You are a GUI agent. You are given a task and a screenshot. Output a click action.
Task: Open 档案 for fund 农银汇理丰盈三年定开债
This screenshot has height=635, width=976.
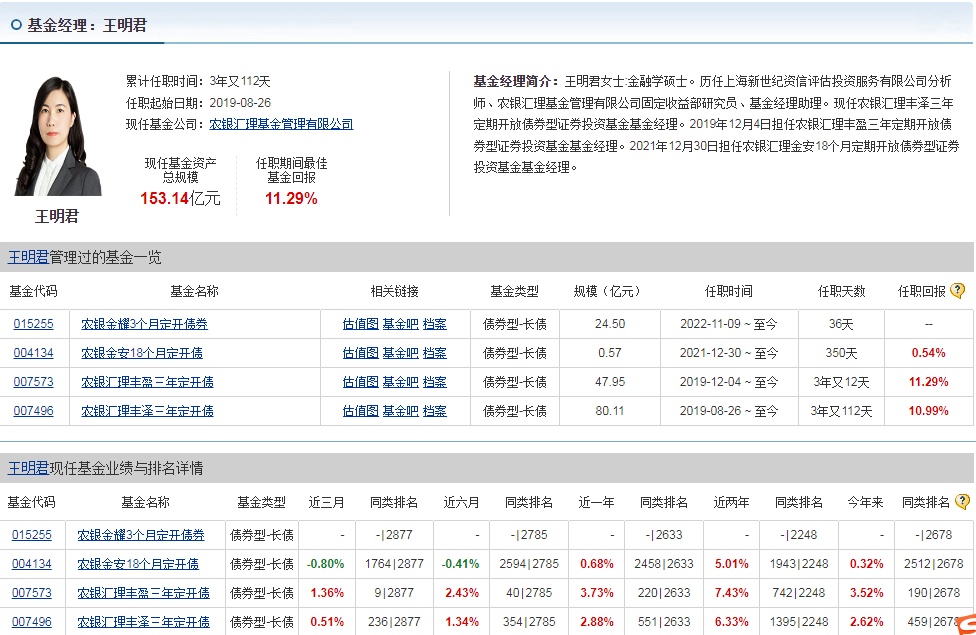click(434, 382)
